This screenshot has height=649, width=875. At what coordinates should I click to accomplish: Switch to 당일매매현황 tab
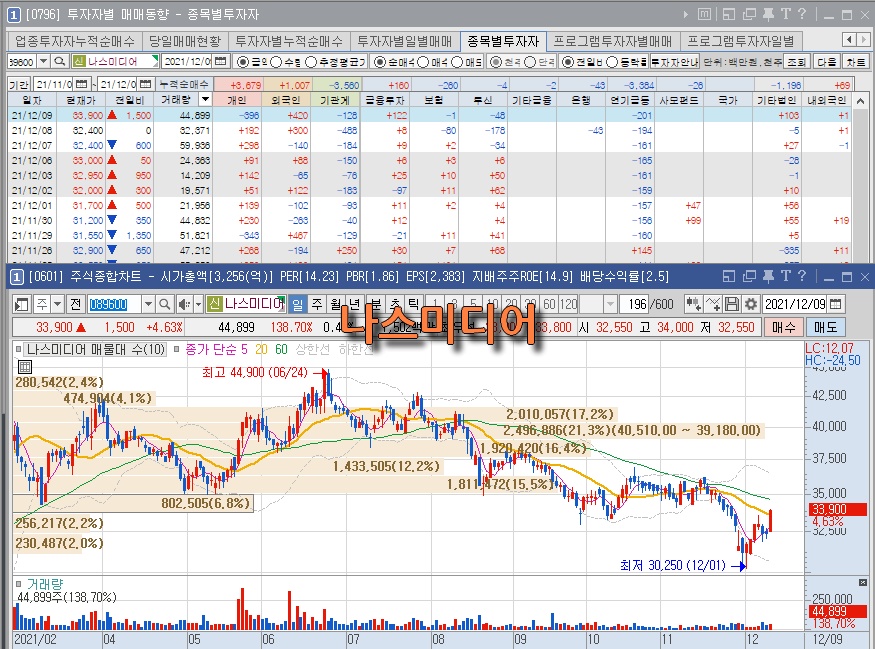tap(185, 41)
